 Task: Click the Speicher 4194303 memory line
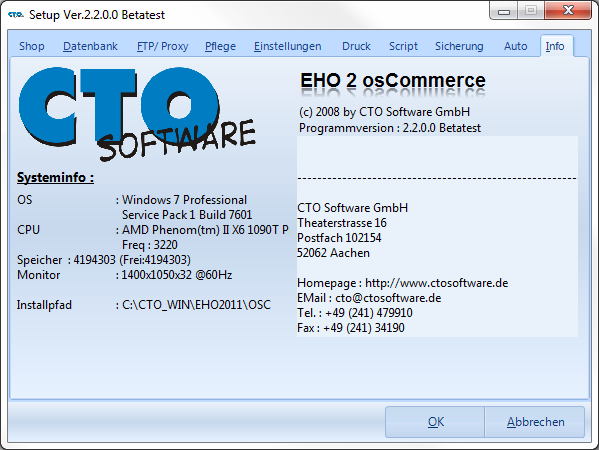(104, 260)
